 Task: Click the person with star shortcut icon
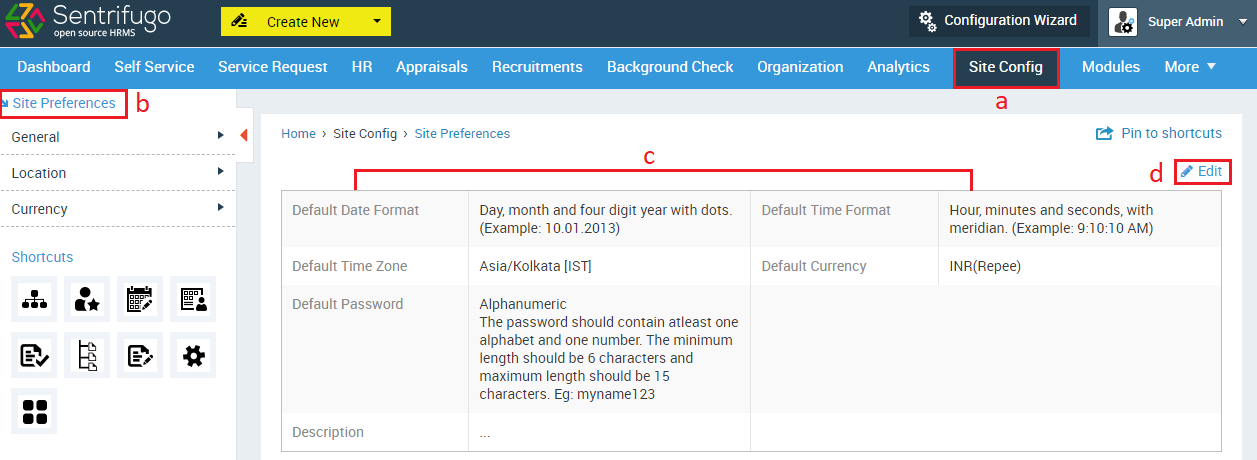(x=87, y=299)
